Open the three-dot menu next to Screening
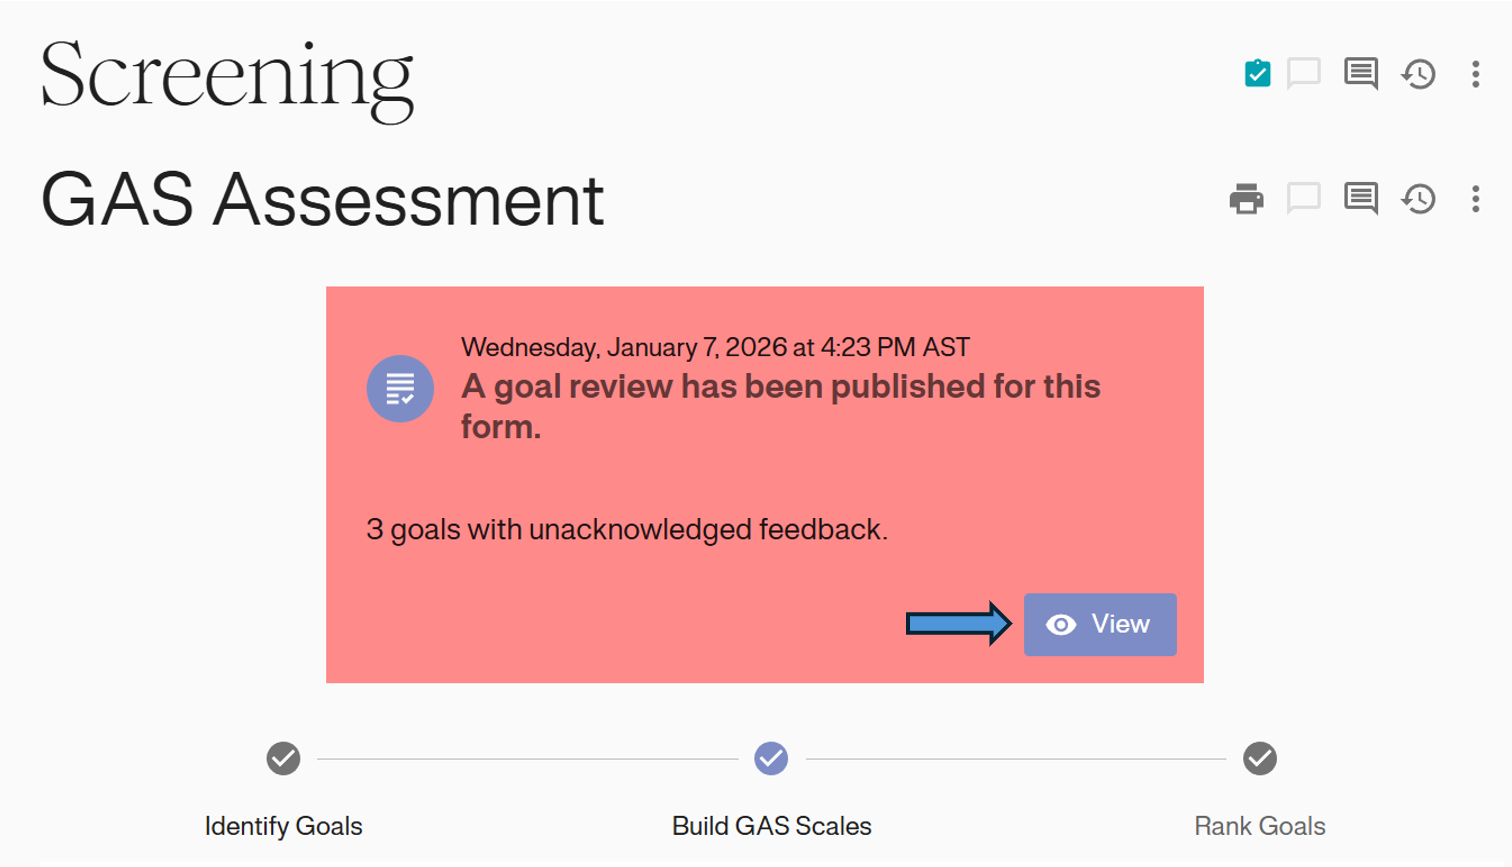 coord(1475,74)
